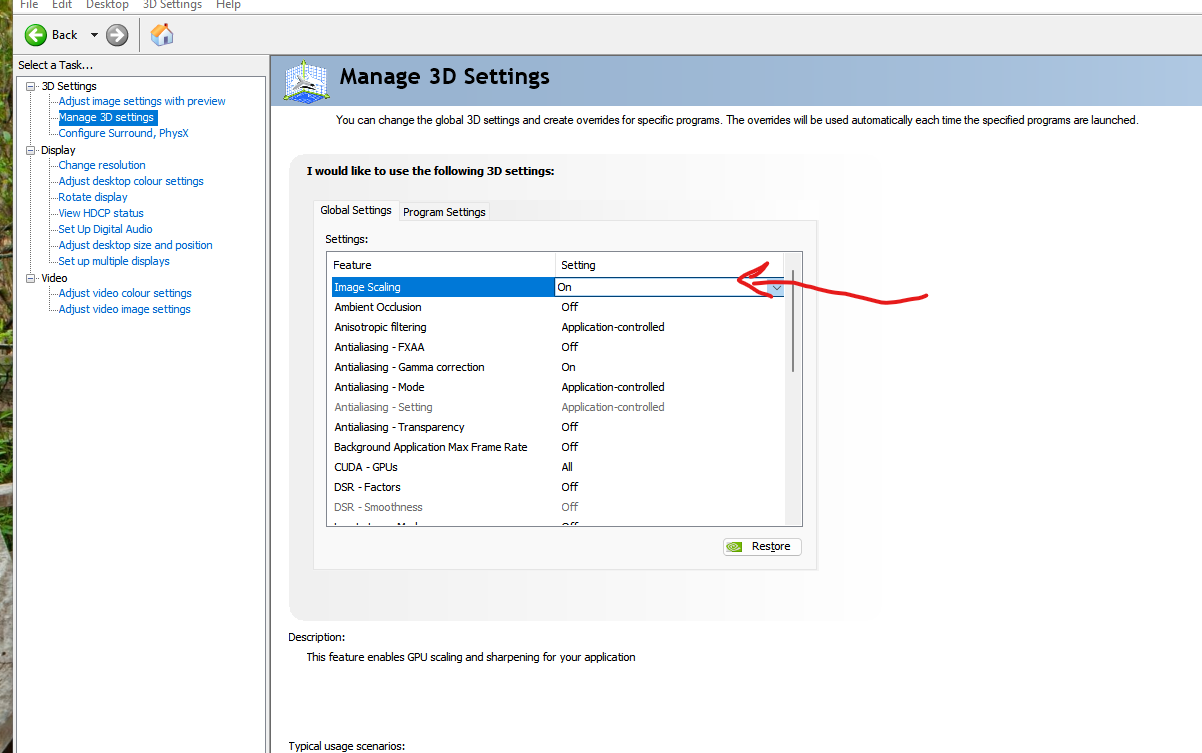1202x753 pixels.
Task: Select the DSR - Factors row
Action: (558, 487)
